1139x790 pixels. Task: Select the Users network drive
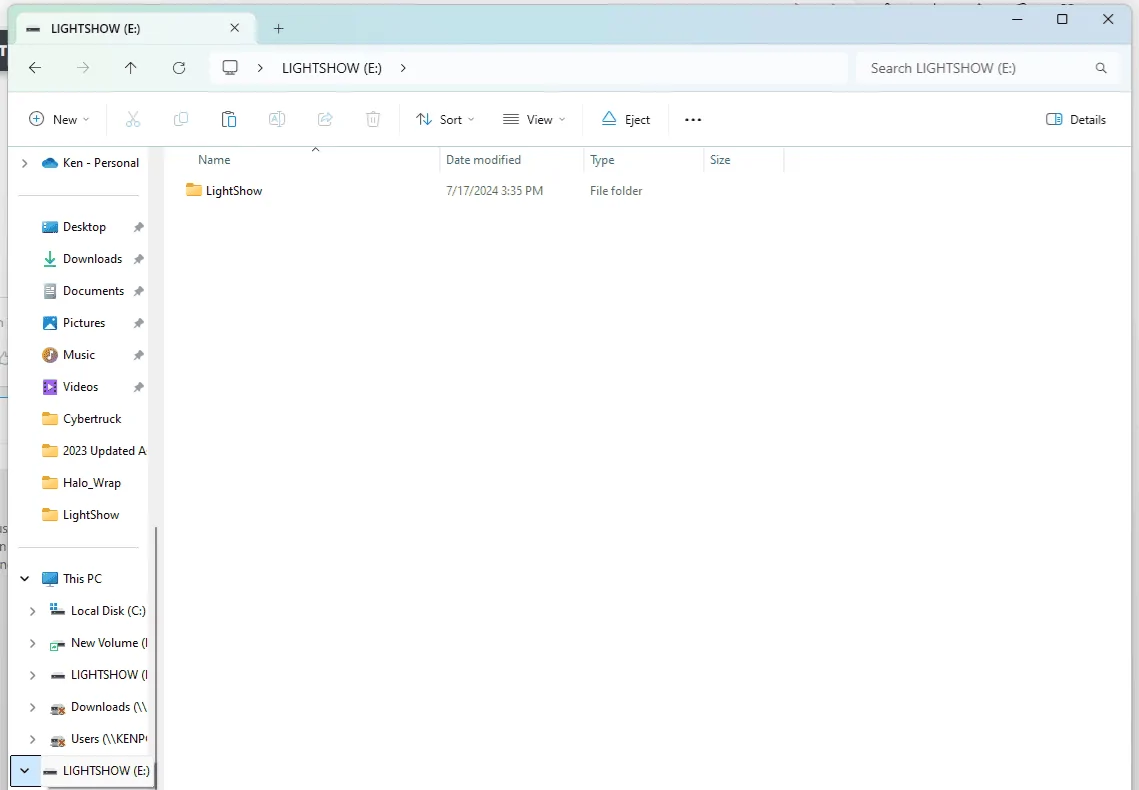(x=109, y=738)
